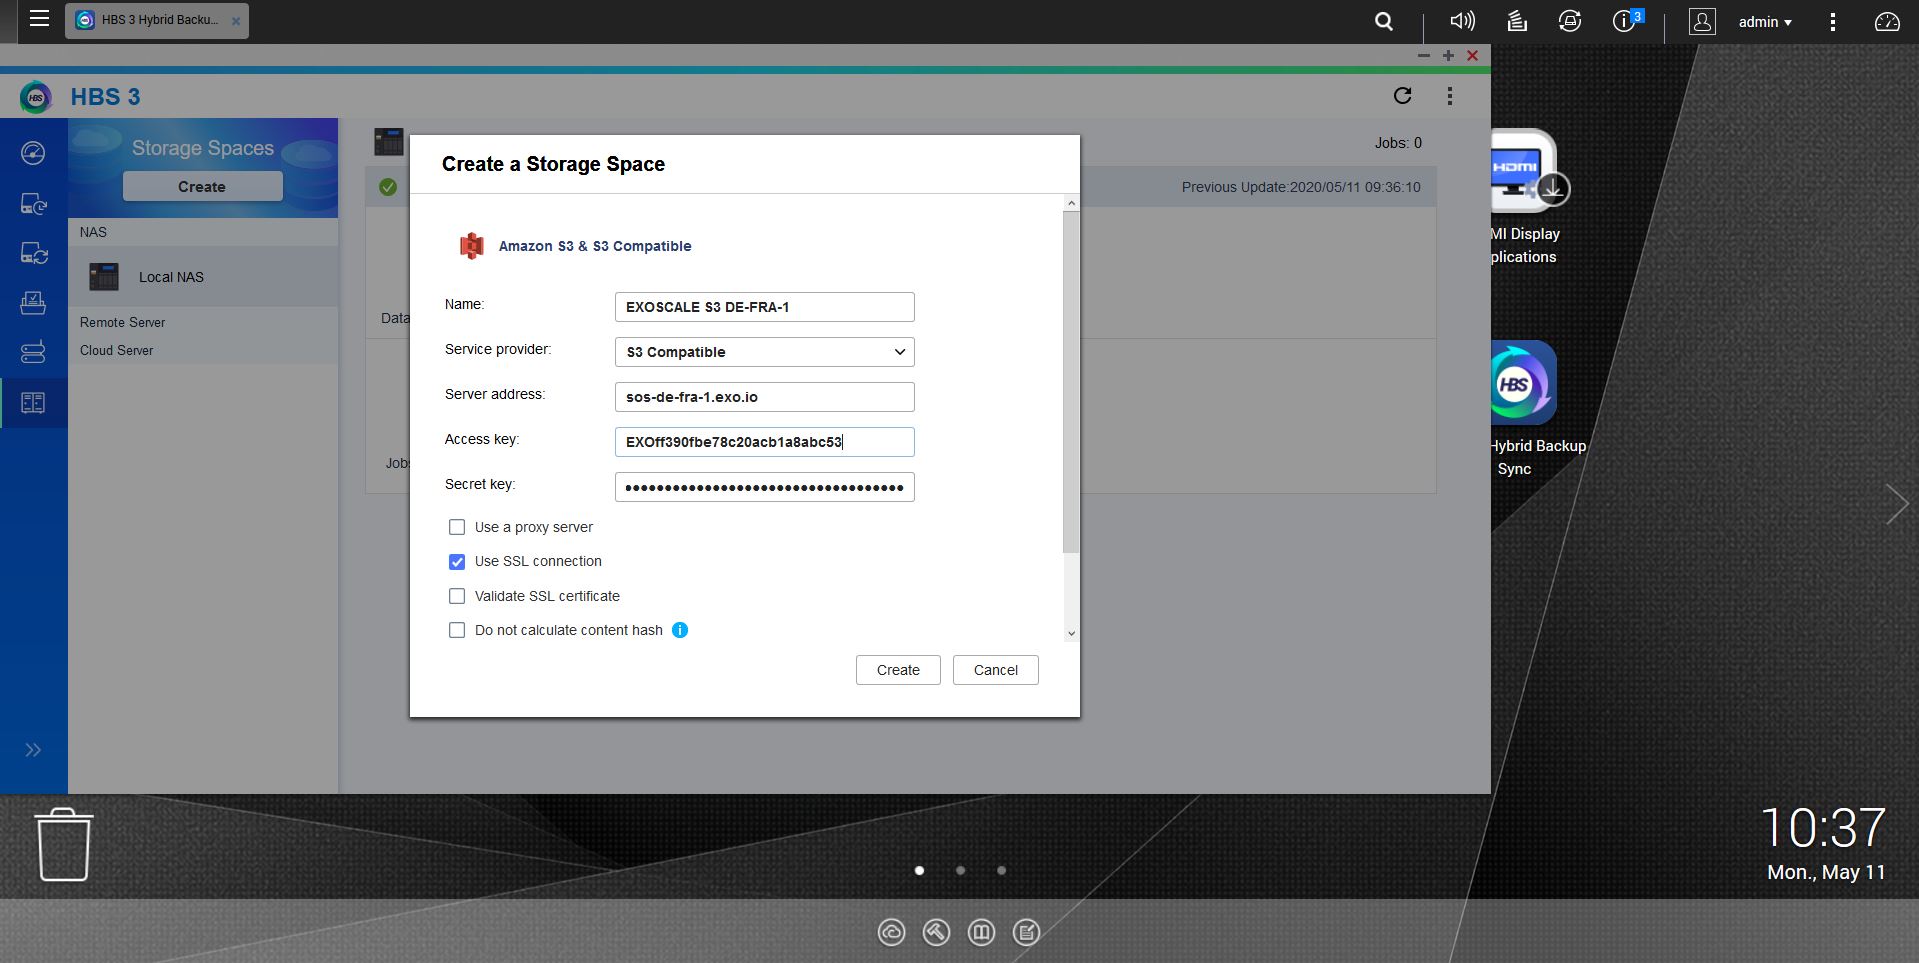Cancel the storage space dialog

click(x=995, y=670)
